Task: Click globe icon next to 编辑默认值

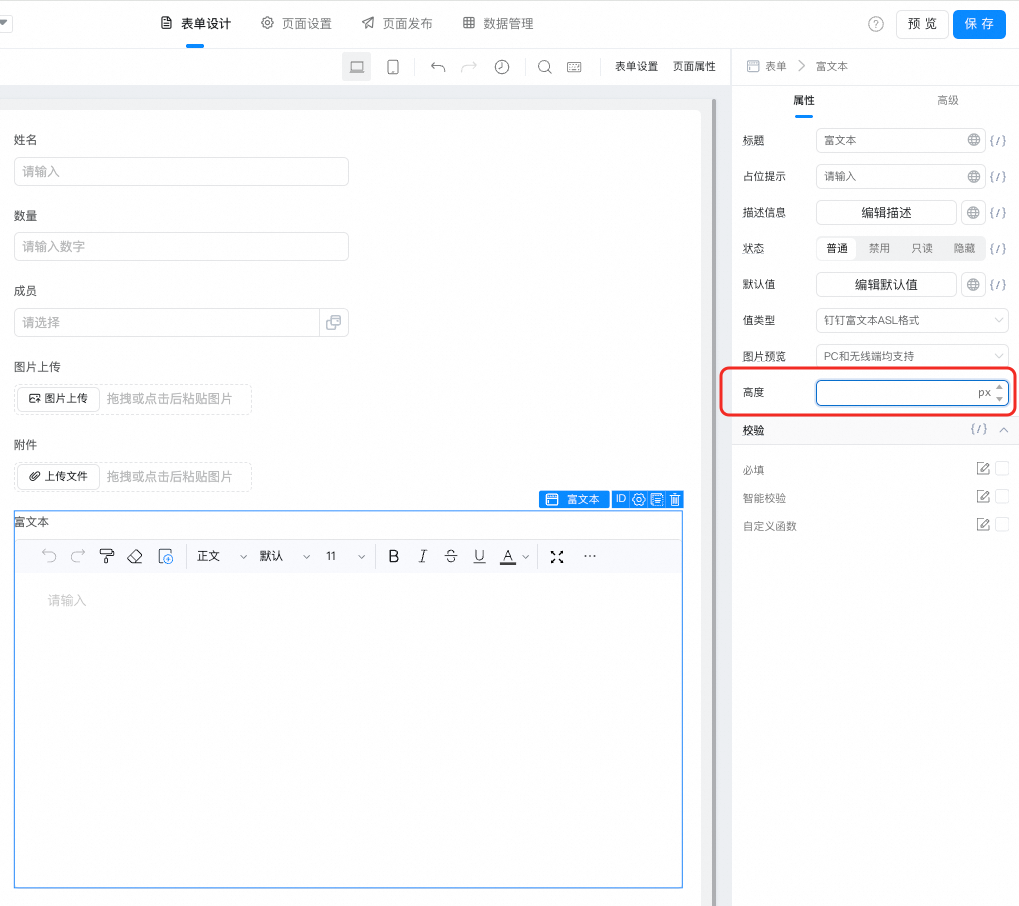Action: [973, 284]
